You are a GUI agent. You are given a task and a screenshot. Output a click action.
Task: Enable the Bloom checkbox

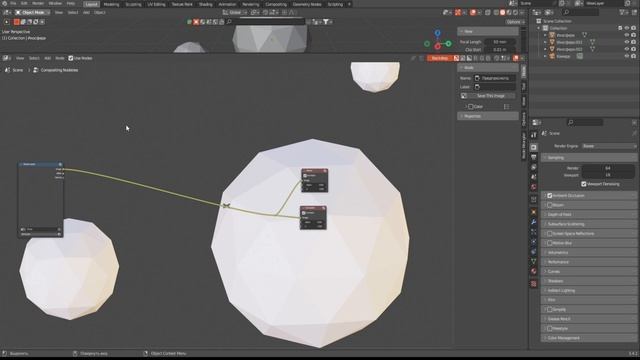click(x=550, y=205)
